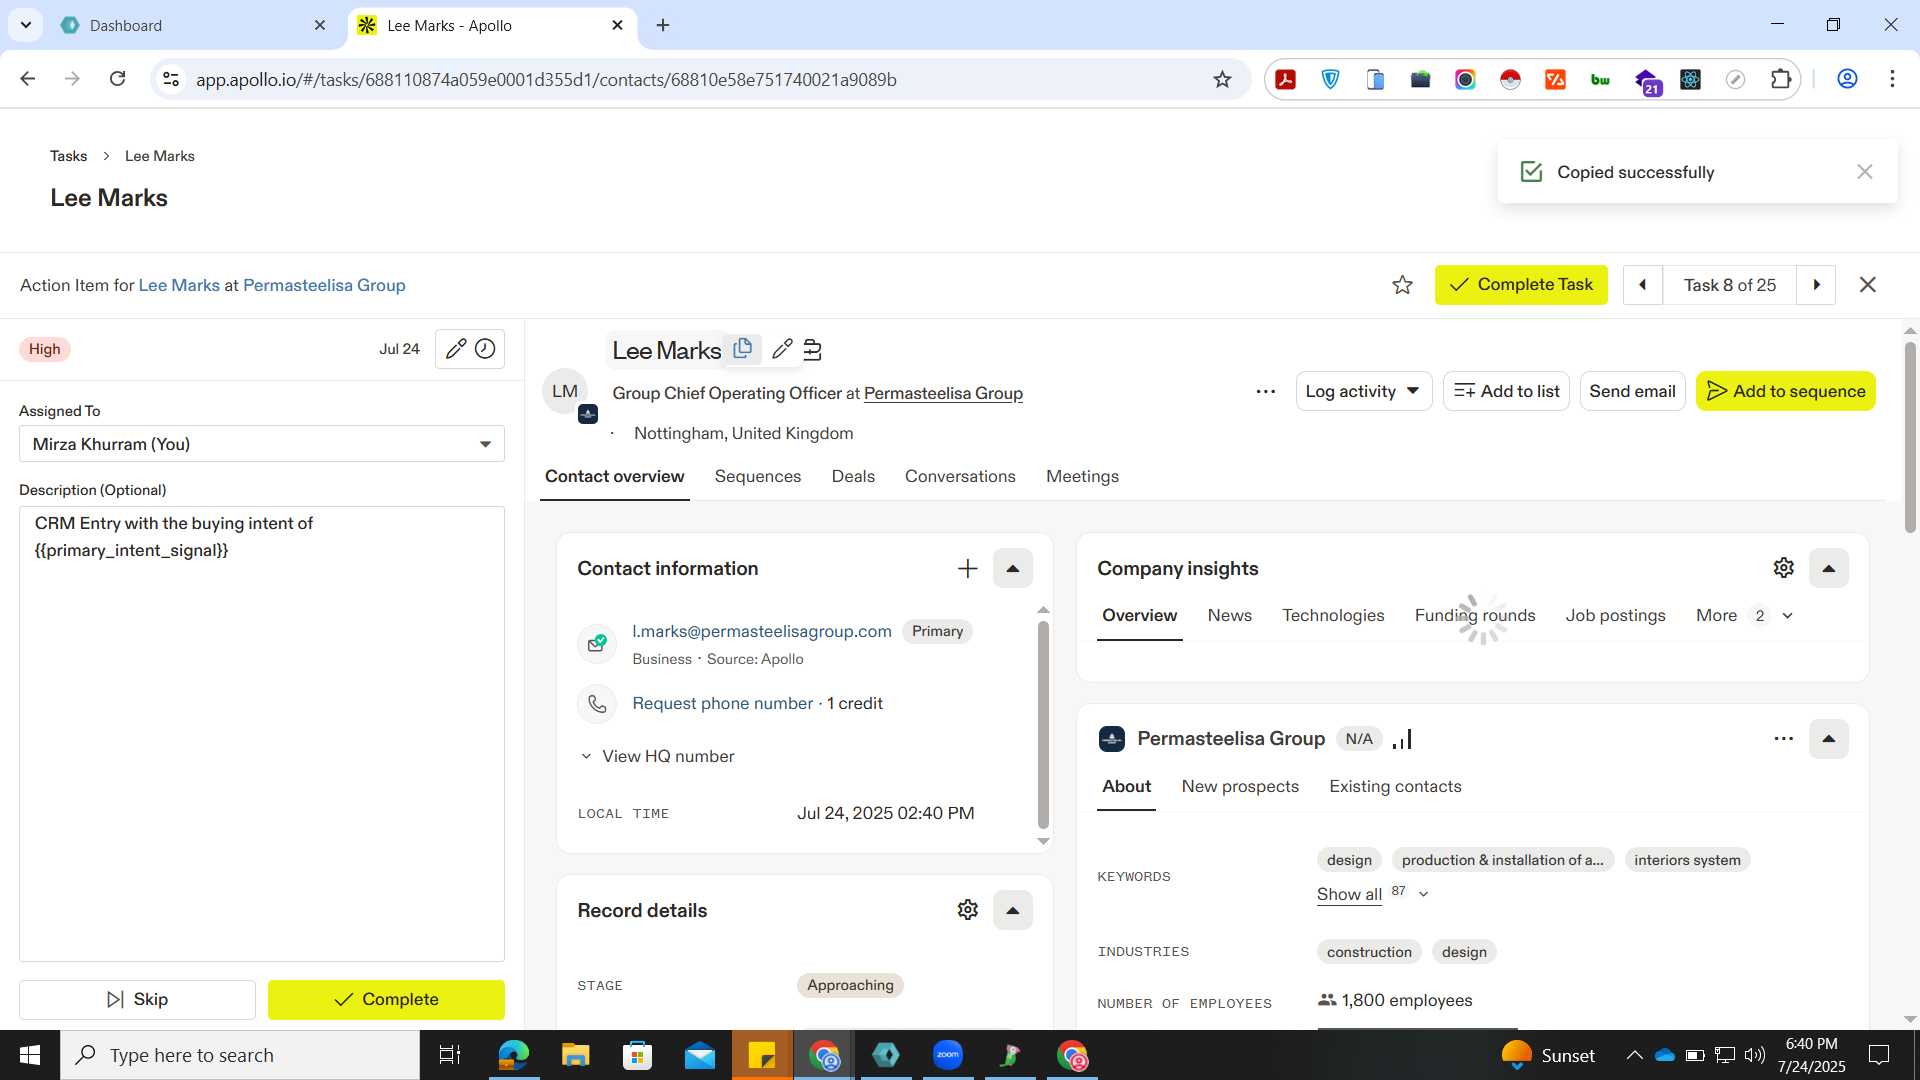This screenshot has width=1920, height=1080.
Task: Add new contact information plus icon
Action: 967,569
